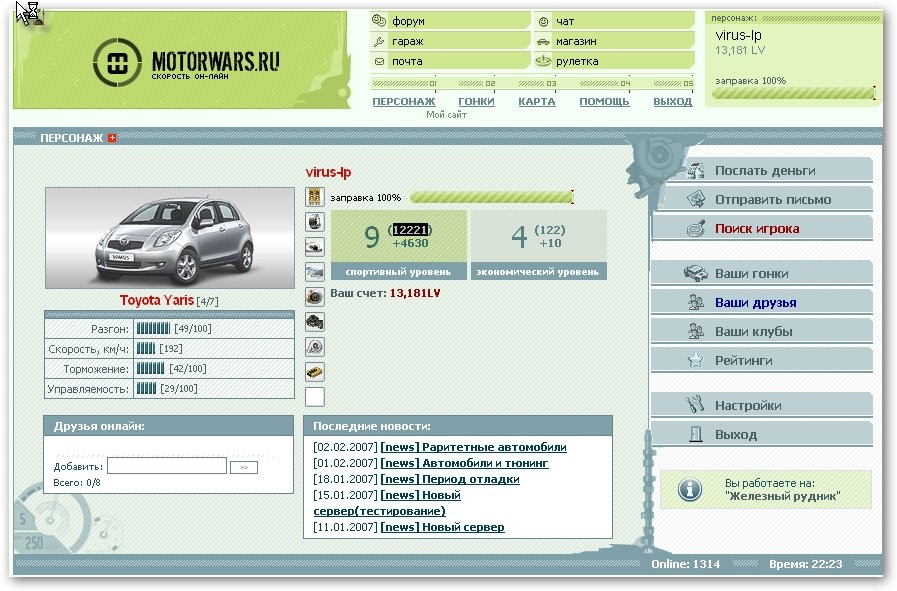Click the Добавить friend input field
The width and height of the screenshot is (897, 591).
tap(166, 466)
